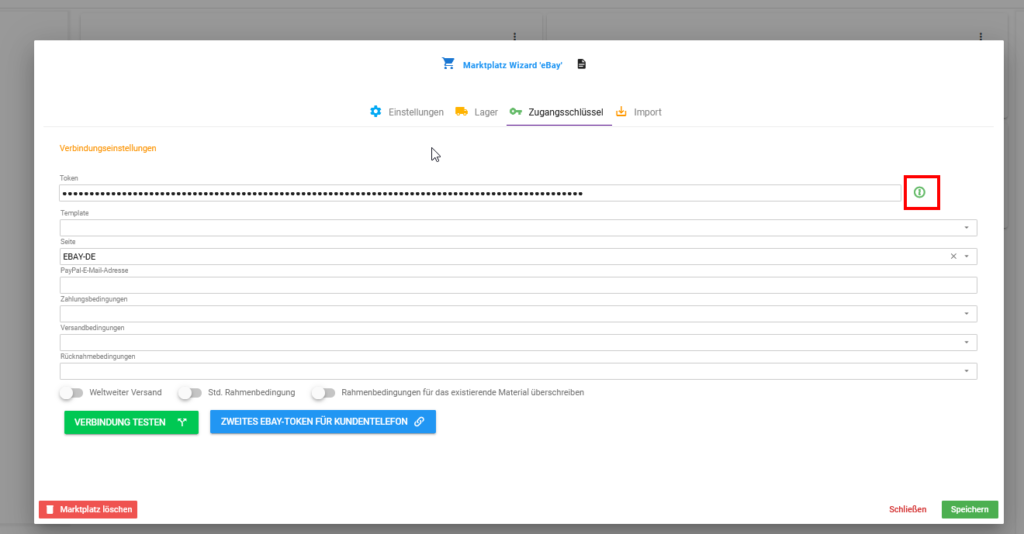Toggle Std. Rahmenbedingung switch
Image resolution: width=1024 pixels, height=534 pixels.
pos(190,393)
